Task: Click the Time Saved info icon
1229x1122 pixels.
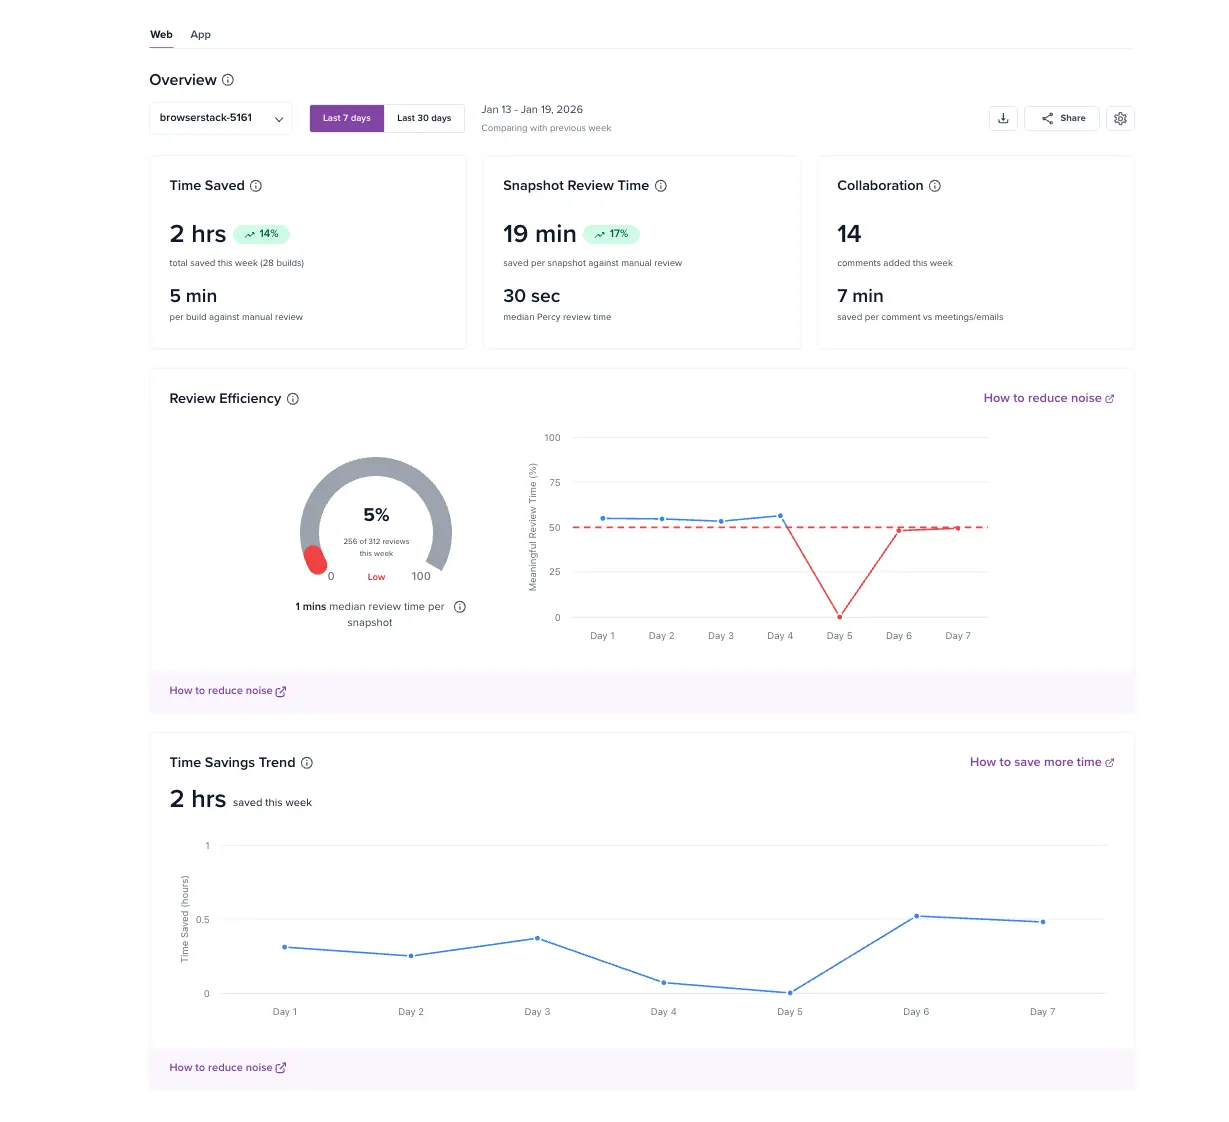Action: (256, 185)
